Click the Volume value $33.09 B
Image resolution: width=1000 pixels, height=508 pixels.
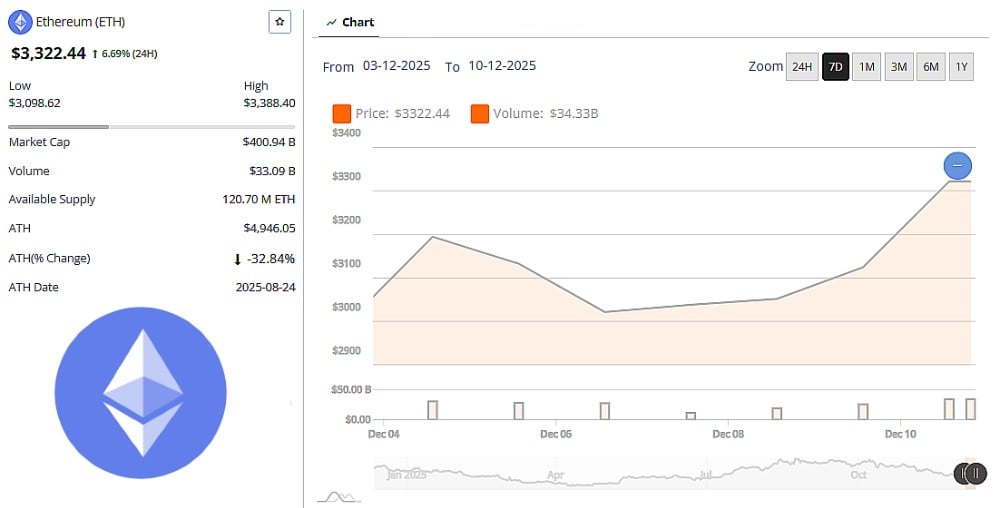(272, 171)
